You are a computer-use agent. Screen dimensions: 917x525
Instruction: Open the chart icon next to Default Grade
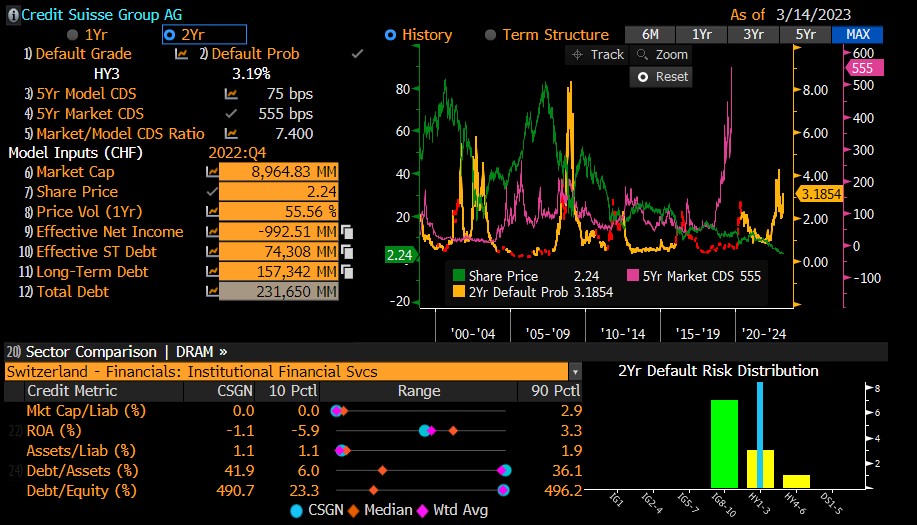click(181, 54)
